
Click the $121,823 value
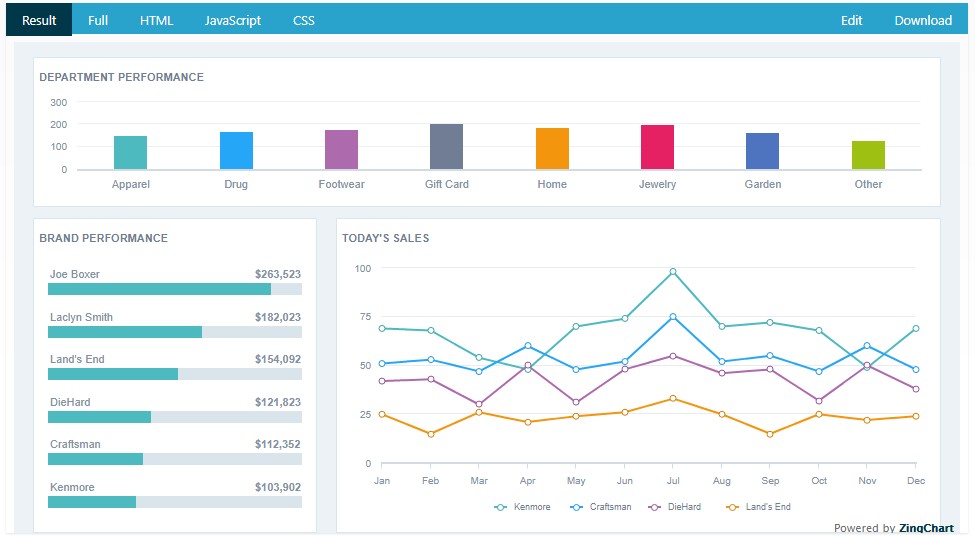pyautogui.click(x=277, y=402)
